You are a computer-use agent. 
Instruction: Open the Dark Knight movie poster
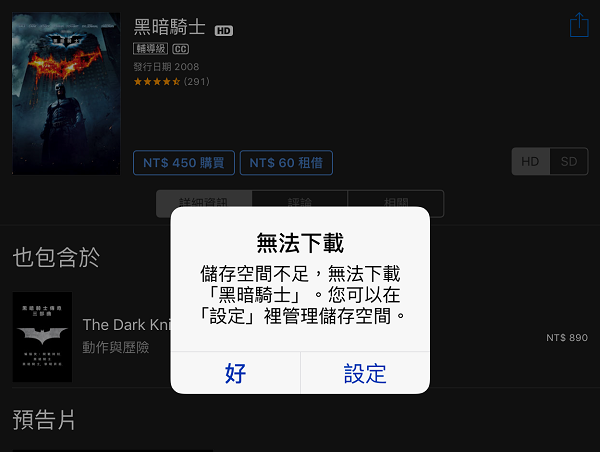point(66,93)
